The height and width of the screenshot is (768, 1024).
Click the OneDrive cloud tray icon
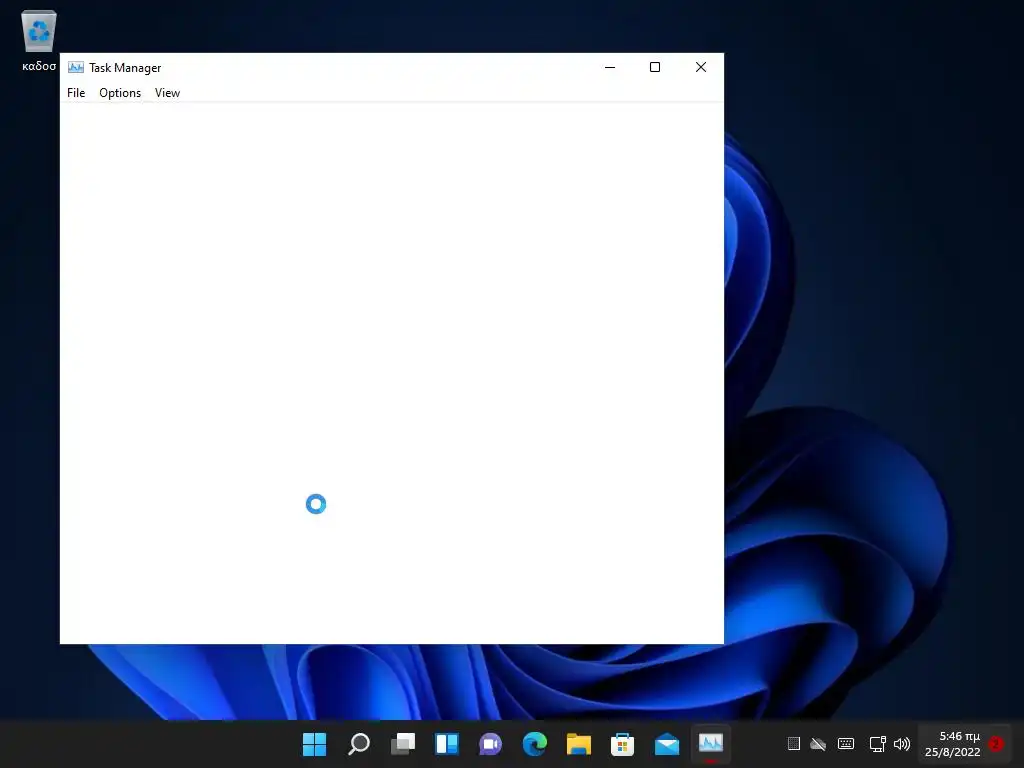[x=818, y=743]
